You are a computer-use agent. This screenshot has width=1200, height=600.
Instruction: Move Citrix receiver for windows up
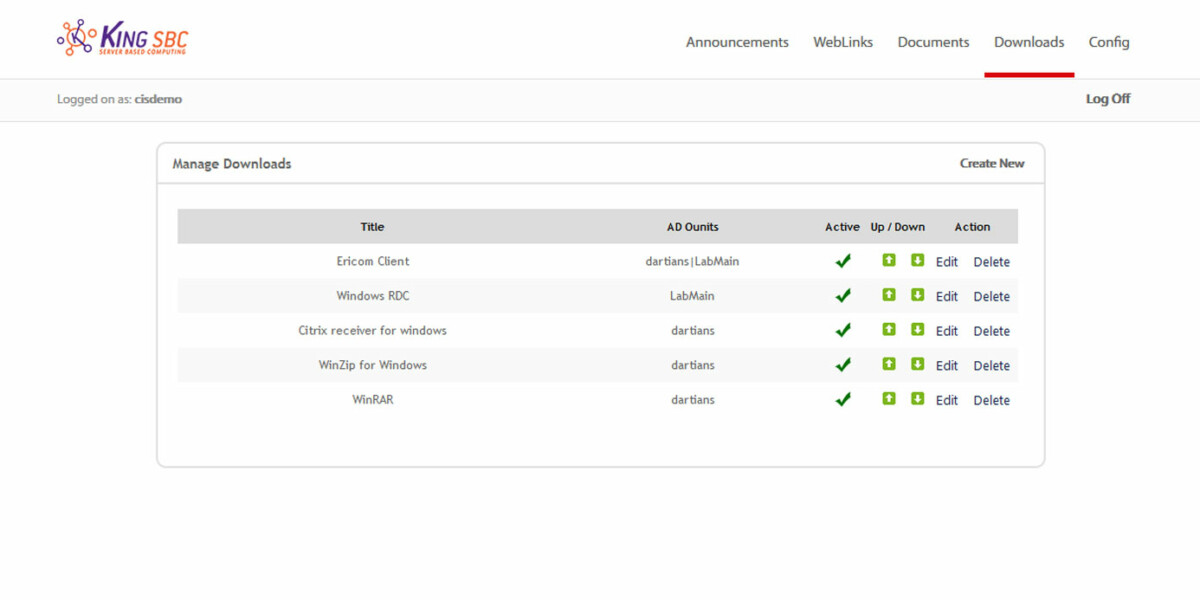(888, 330)
